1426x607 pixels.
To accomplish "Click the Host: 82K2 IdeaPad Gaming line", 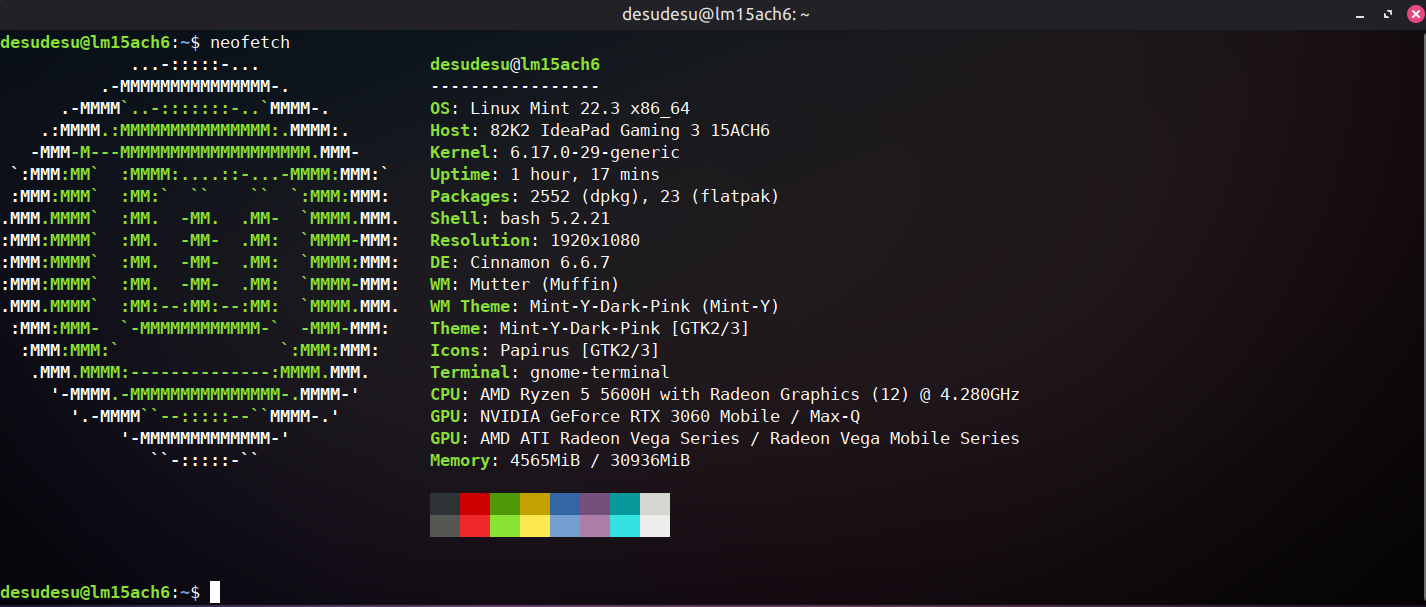I will coord(600,130).
